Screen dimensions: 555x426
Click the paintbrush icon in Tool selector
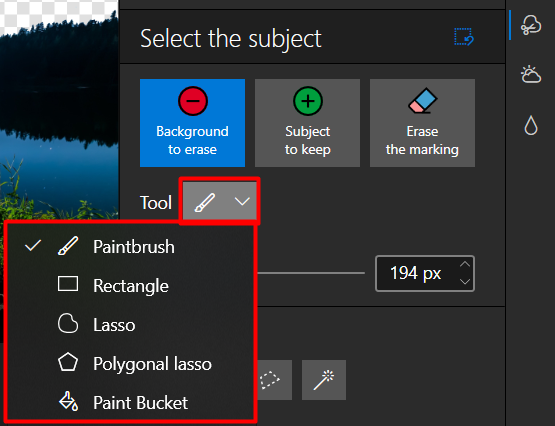point(205,202)
